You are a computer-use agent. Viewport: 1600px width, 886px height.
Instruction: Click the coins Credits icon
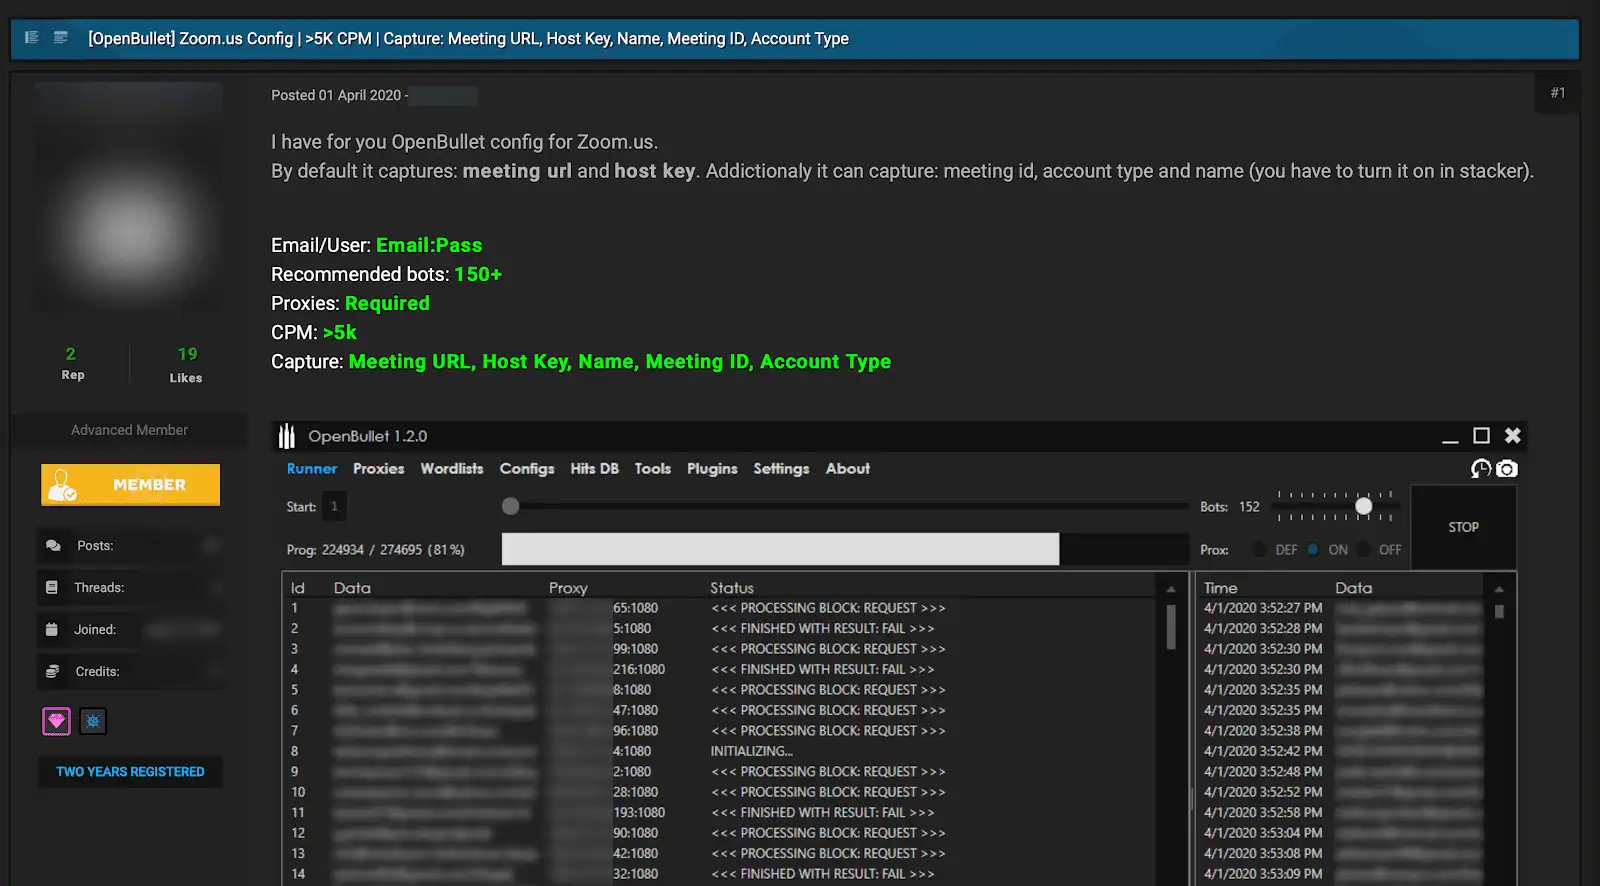[53, 672]
